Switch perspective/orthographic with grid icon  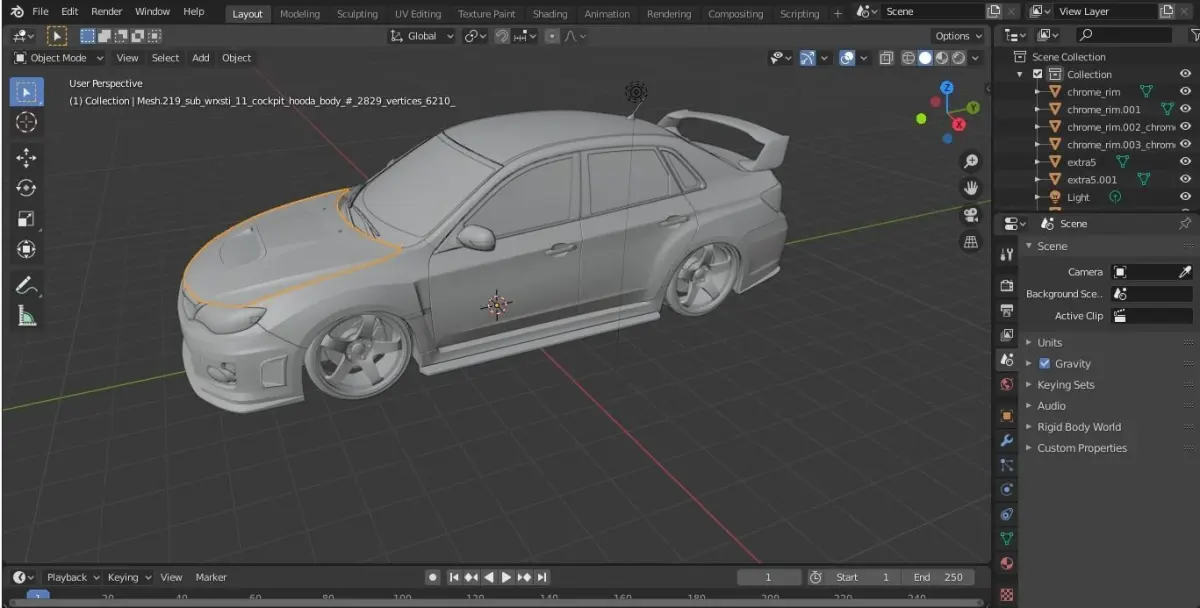coord(970,241)
